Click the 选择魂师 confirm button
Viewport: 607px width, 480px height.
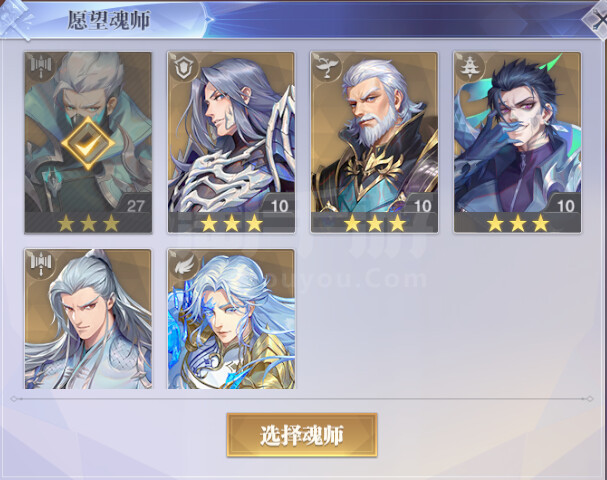(302, 435)
